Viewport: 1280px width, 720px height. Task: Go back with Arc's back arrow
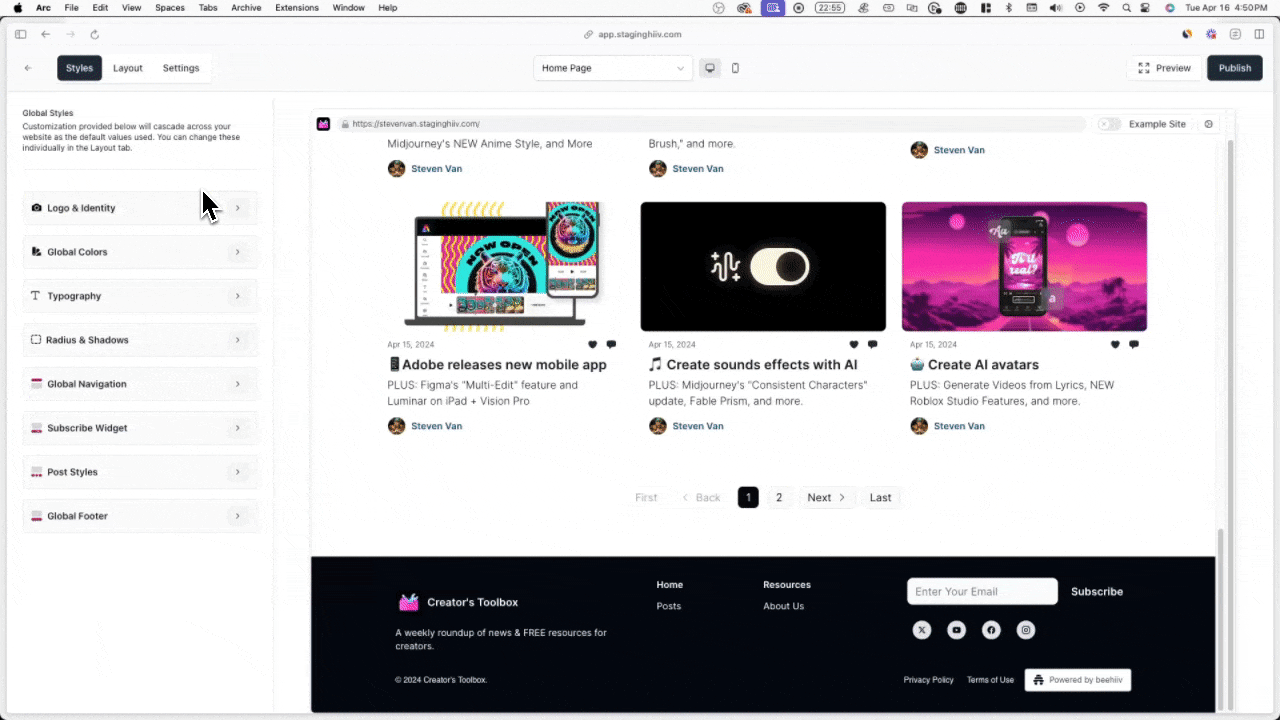point(45,34)
